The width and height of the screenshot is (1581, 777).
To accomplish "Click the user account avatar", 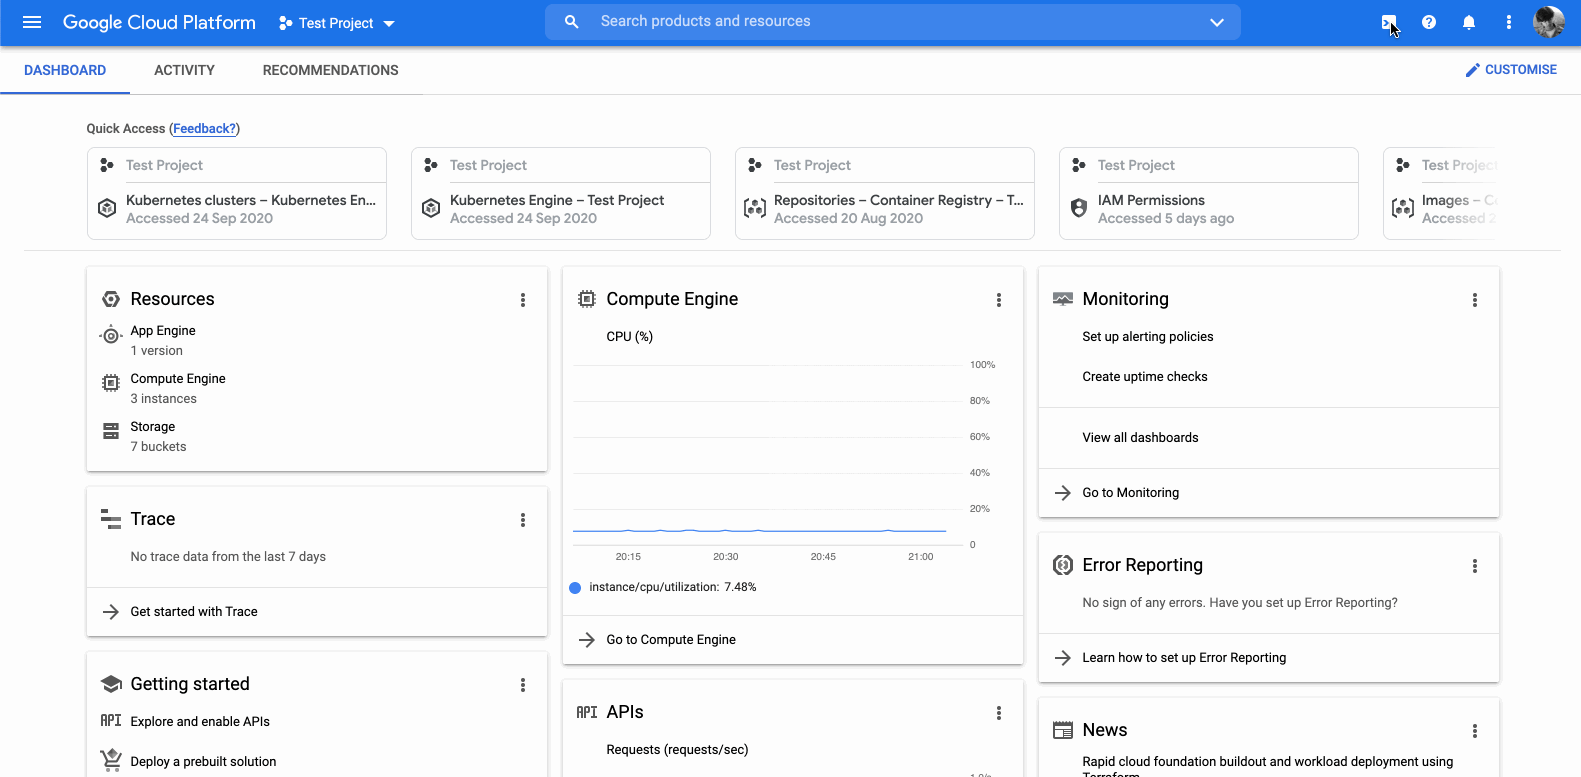I will [1548, 22].
